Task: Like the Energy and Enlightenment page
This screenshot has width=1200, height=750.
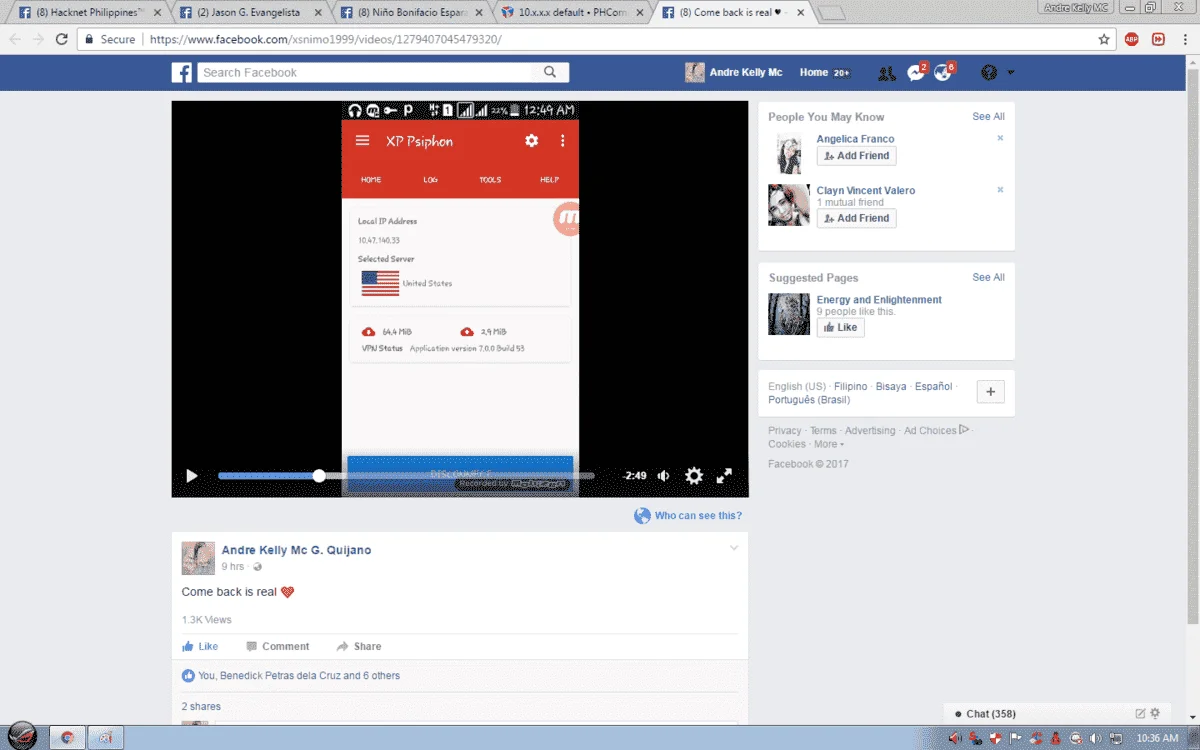Action: (x=840, y=327)
